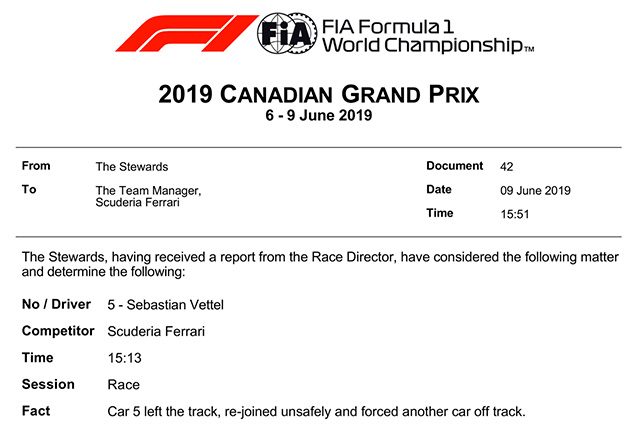Viewport: 644px width, 428px height.
Task: Click the From label
Action: (36, 166)
